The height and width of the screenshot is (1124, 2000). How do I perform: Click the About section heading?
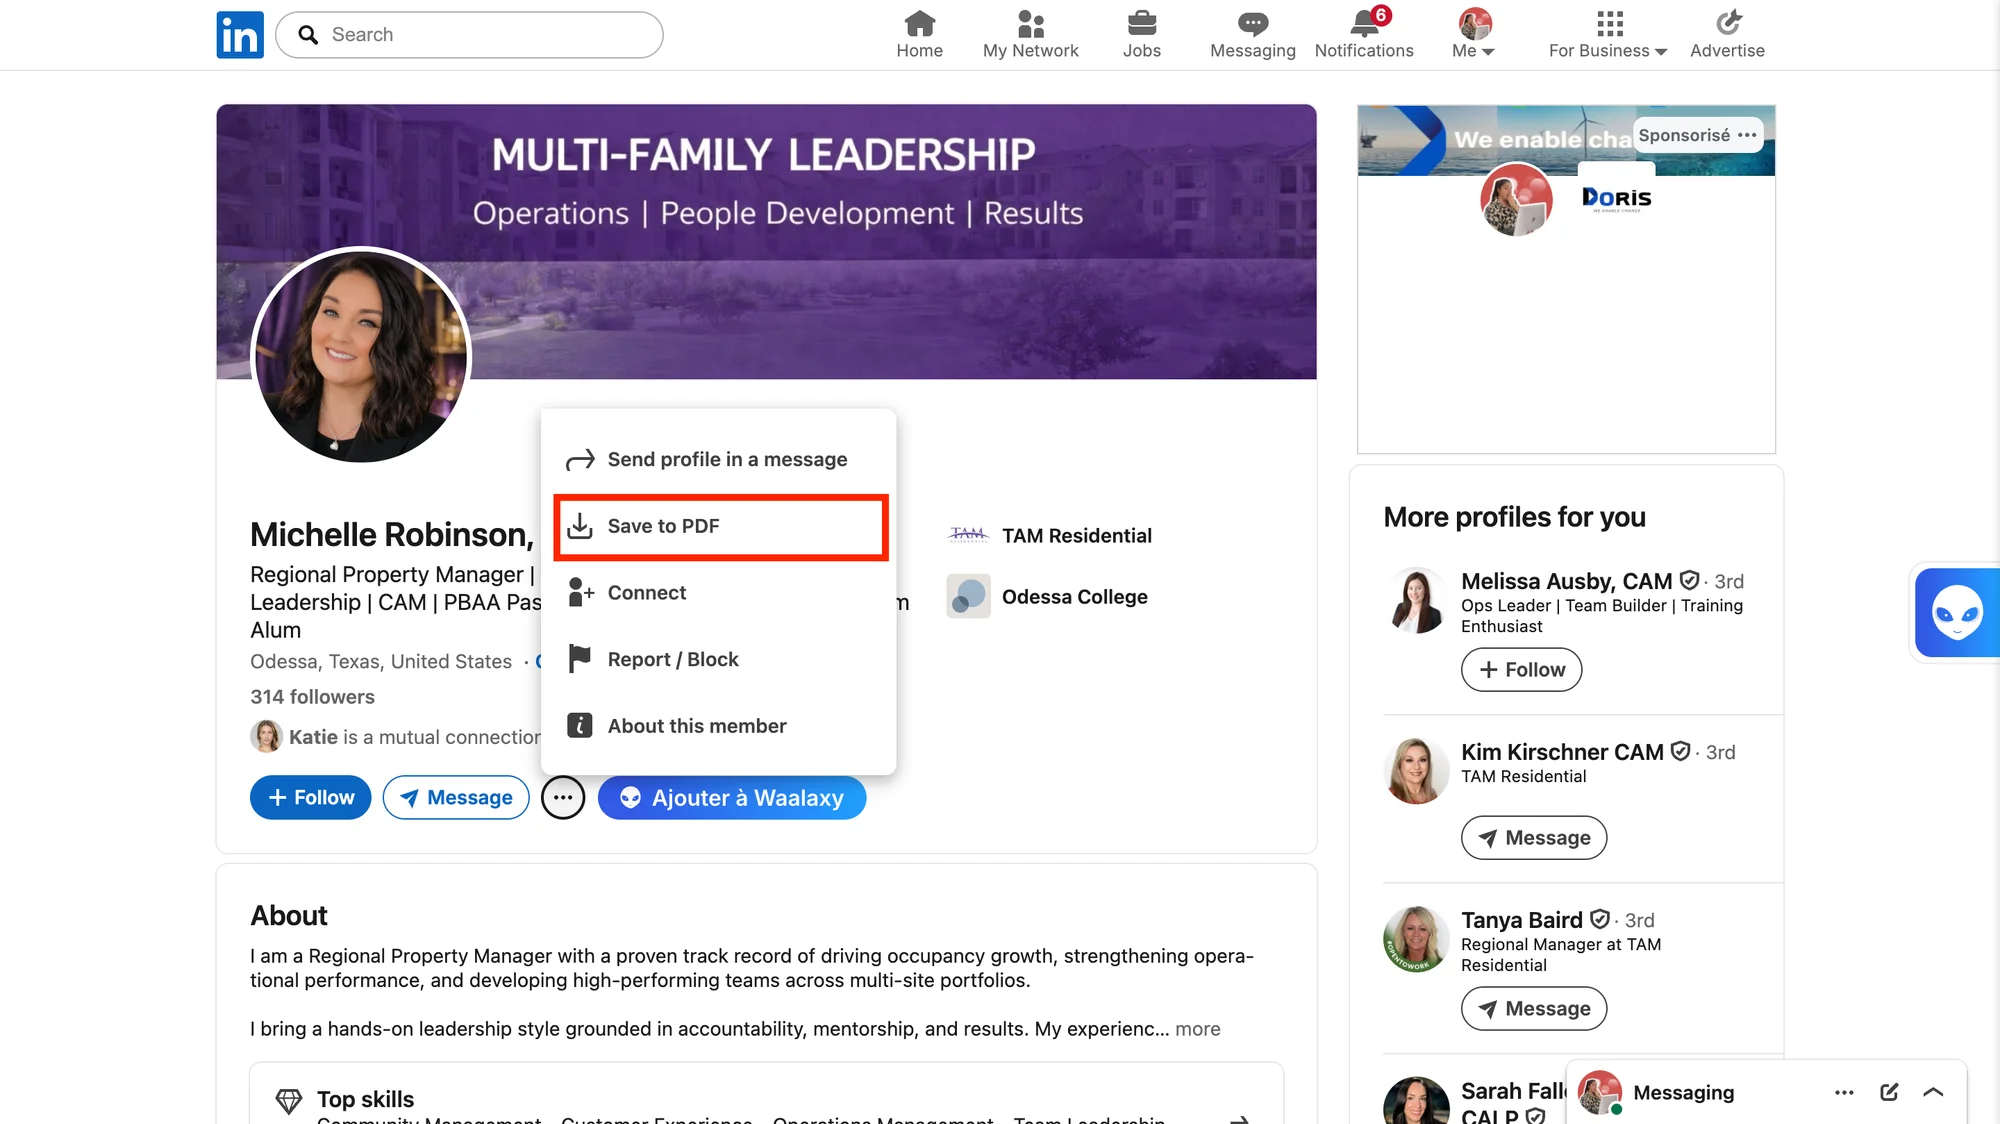(289, 916)
